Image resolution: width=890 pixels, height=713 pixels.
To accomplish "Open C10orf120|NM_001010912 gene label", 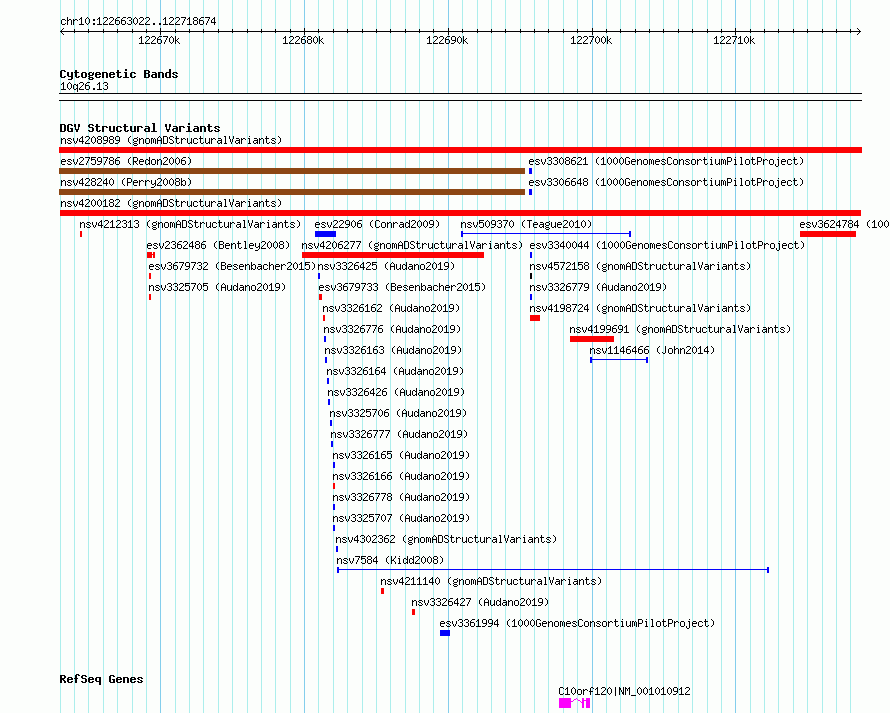I will click(x=624, y=691).
